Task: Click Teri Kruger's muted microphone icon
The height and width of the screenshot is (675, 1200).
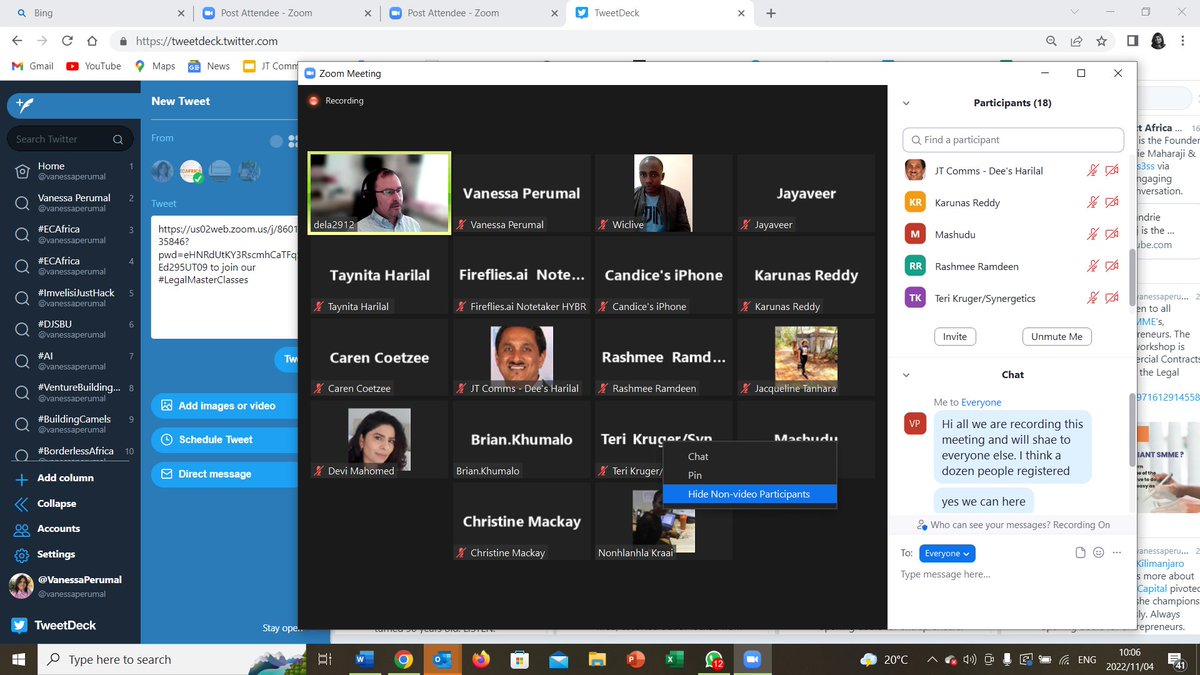Action: click(x=1093, y=298)
